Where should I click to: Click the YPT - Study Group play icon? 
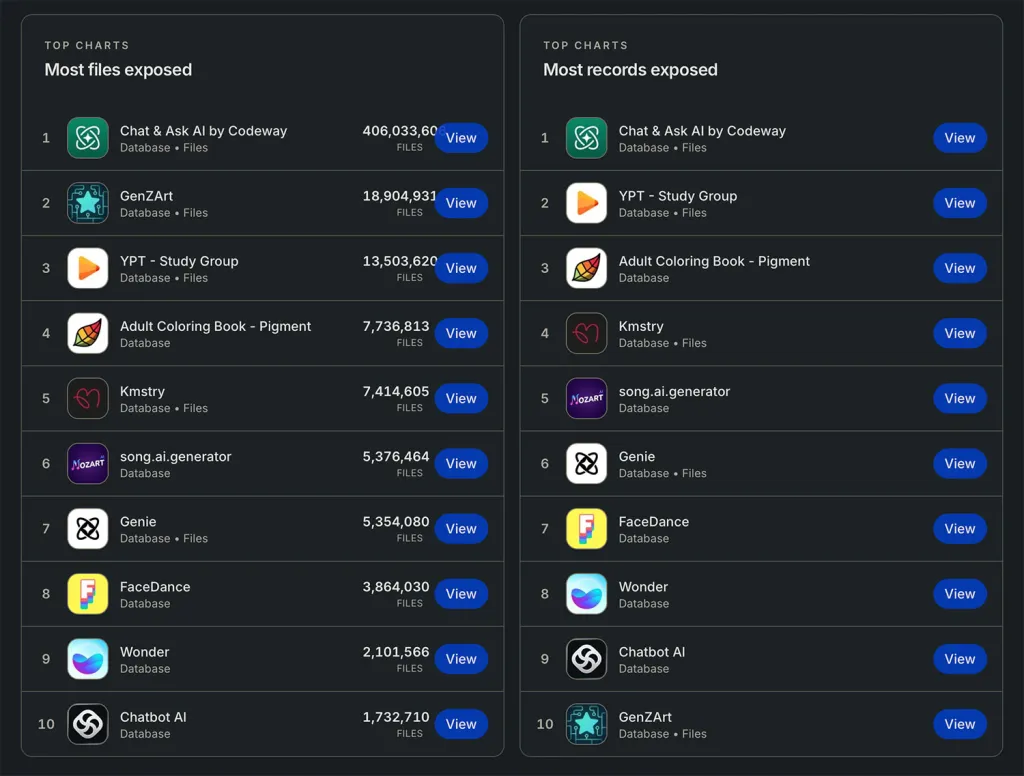[x=87, y=268]
